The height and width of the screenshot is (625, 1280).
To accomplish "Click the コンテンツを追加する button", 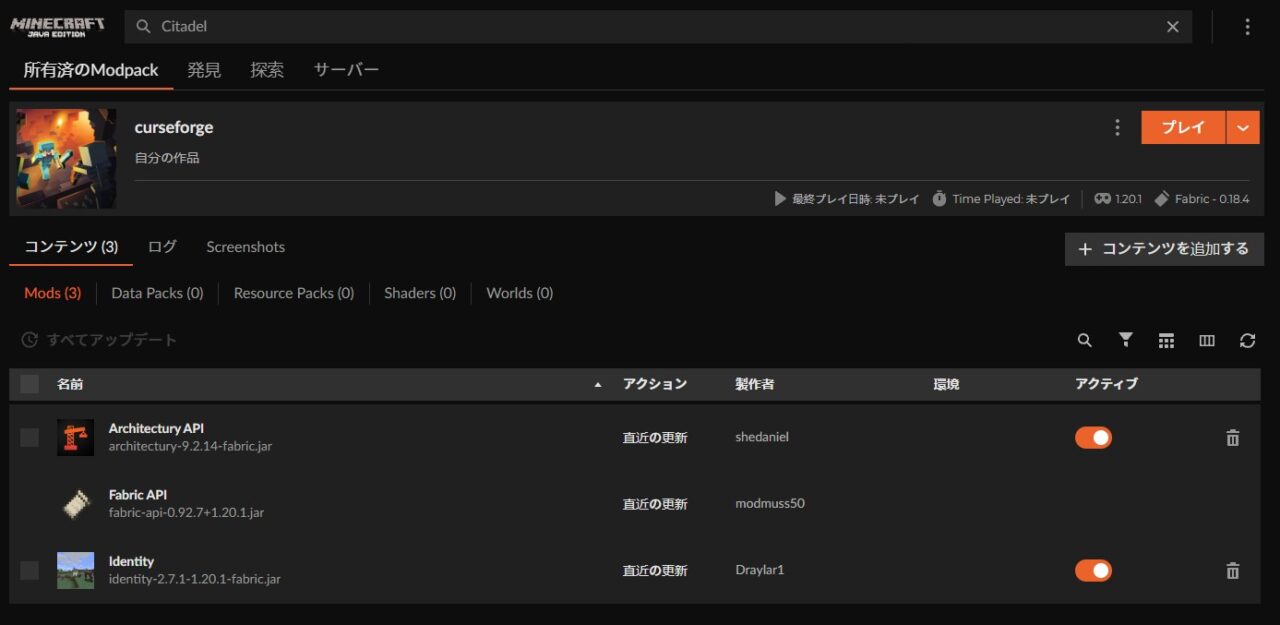I will pos(1164,249).
